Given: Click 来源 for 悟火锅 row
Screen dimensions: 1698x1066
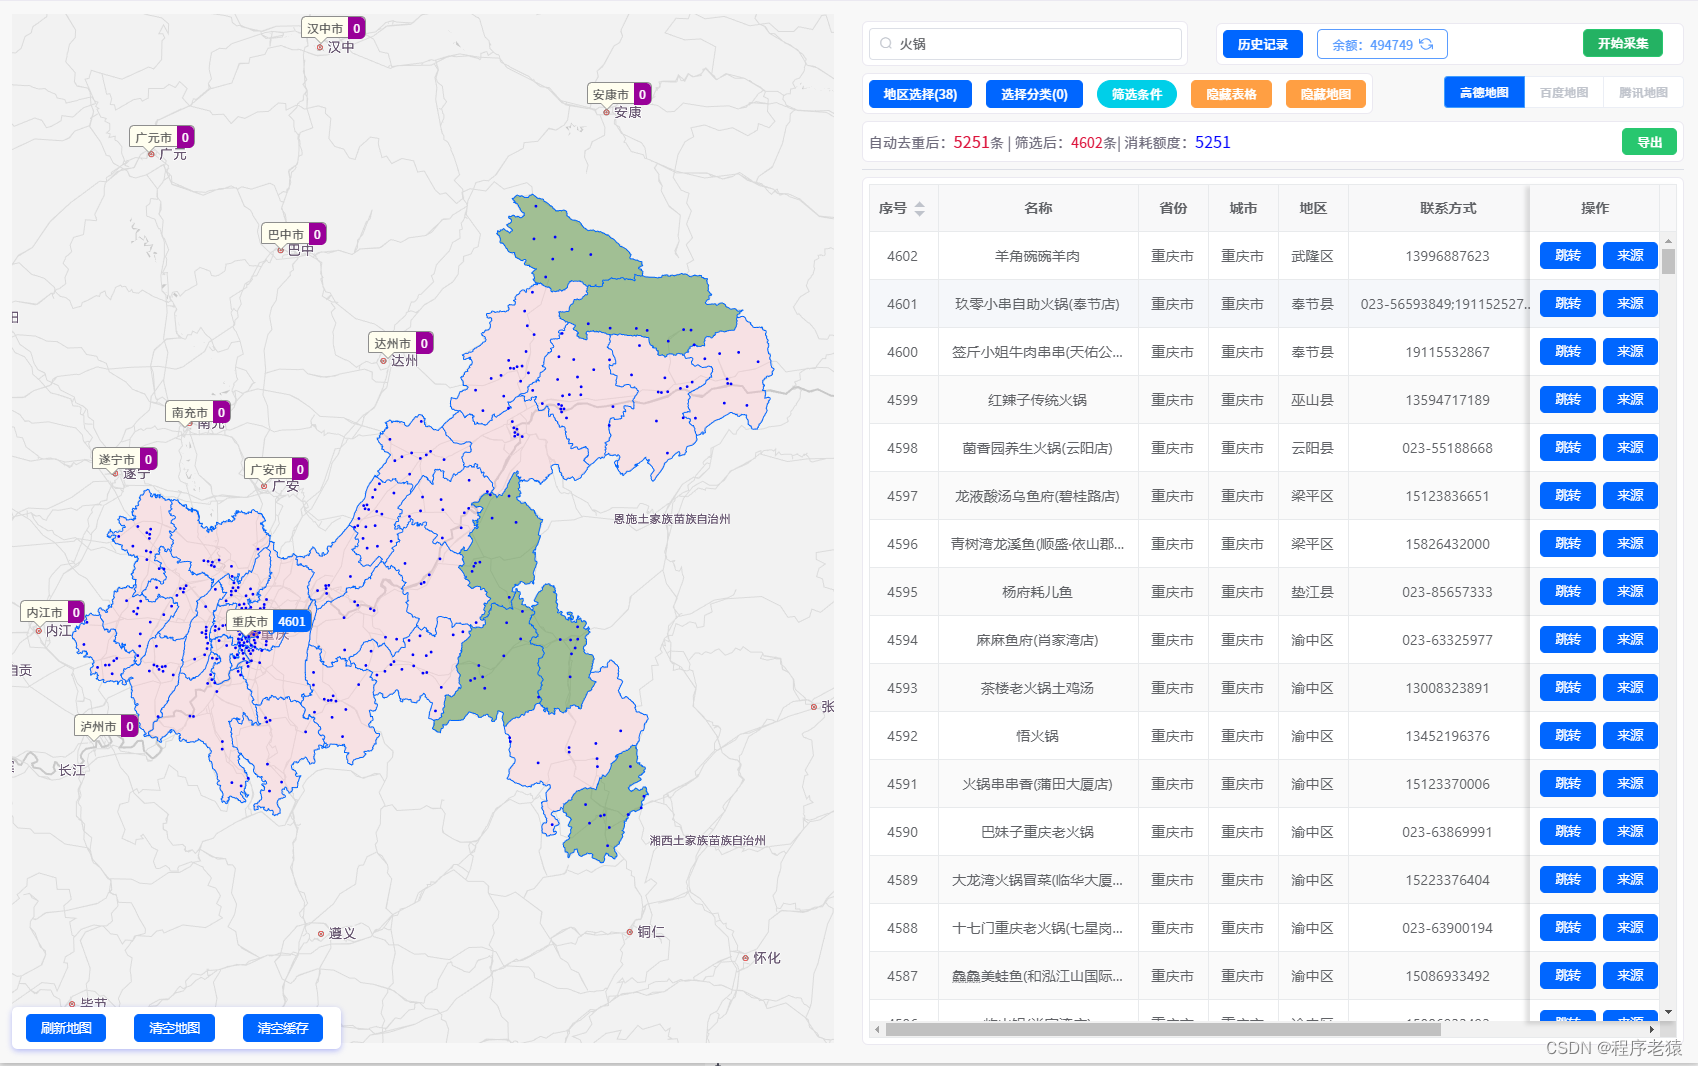Looking at the screenshot, I should (x=1630, y=735).
